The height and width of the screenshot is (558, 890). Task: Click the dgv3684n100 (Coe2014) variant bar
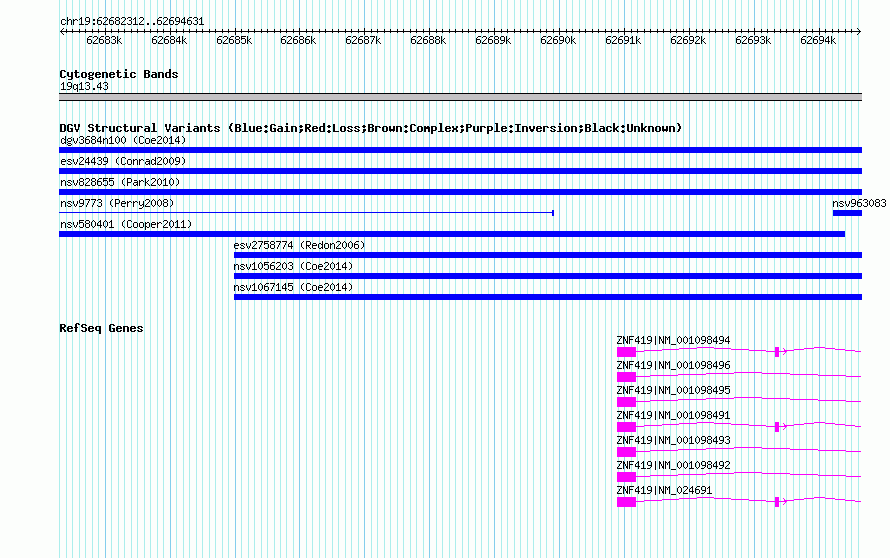click(460, 150)
